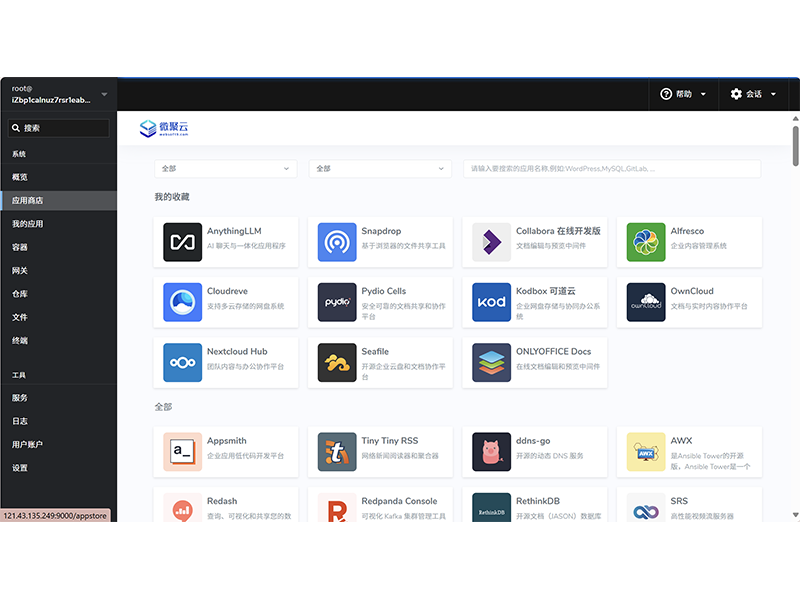
Task: Click the AnythingLLM title text
Action: (x=234, y=231)
